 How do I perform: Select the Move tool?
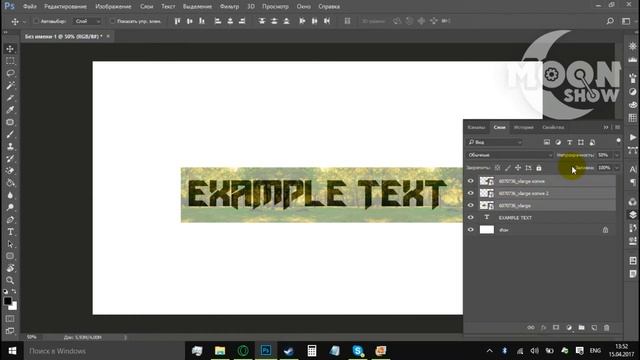(10, 49)
